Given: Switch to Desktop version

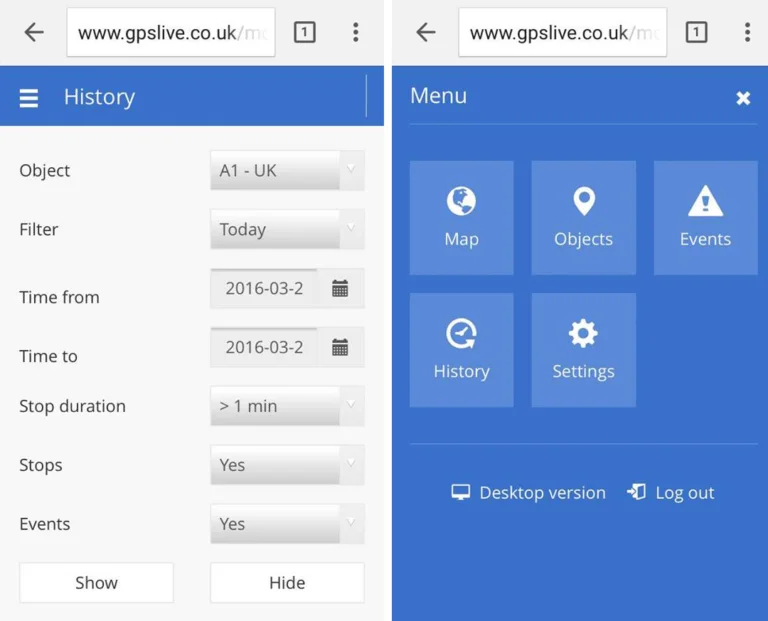Looking at the screenshot, I should coord(529,493).
